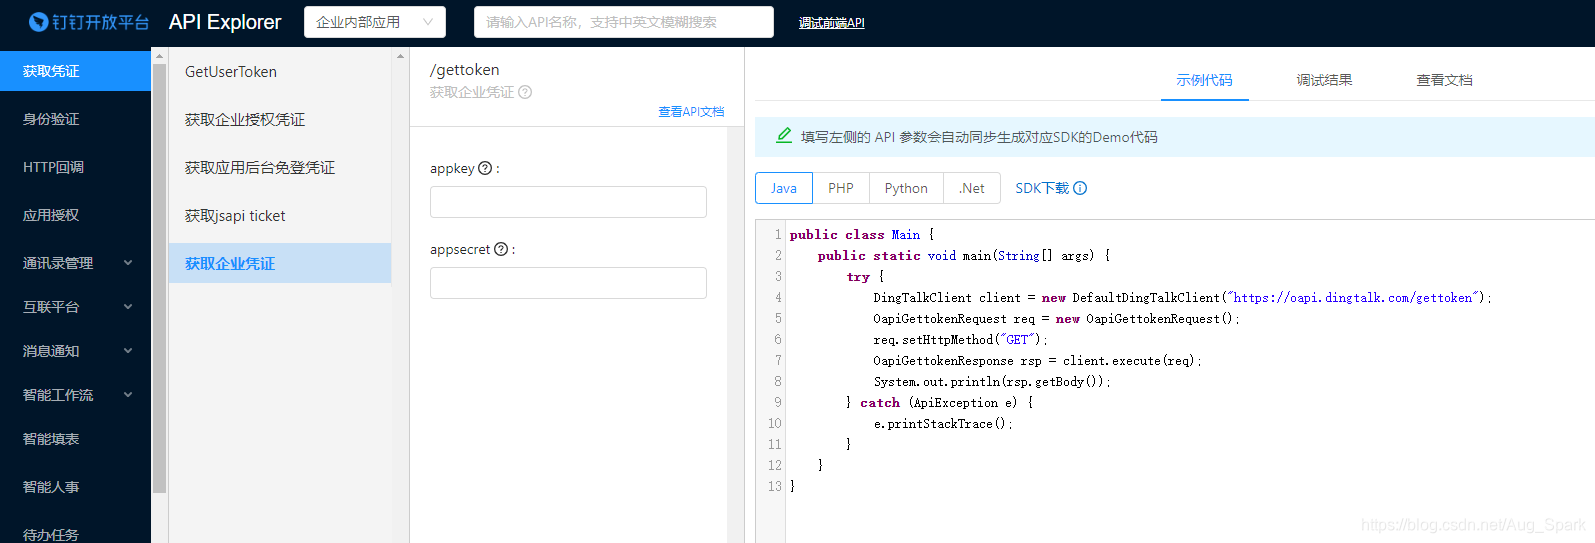Switch to the 调试结果 tab
The image size is (1595, 543).
coord(1324,80)
